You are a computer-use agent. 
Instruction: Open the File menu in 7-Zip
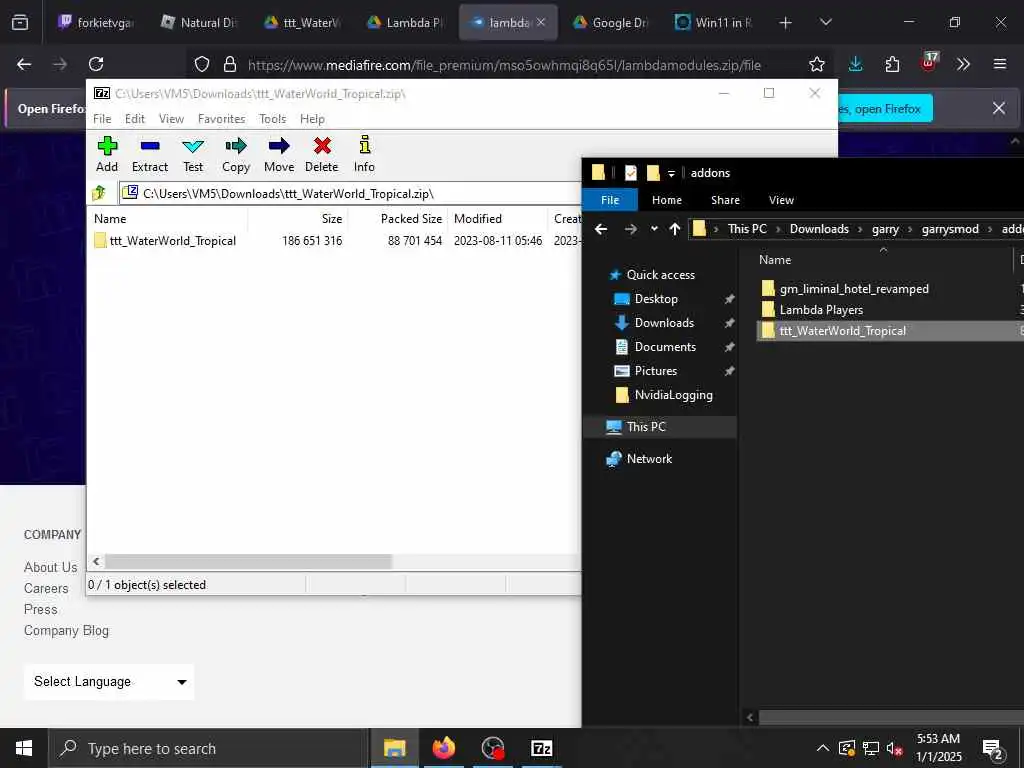pyautogui.click(x=102, y=119)
